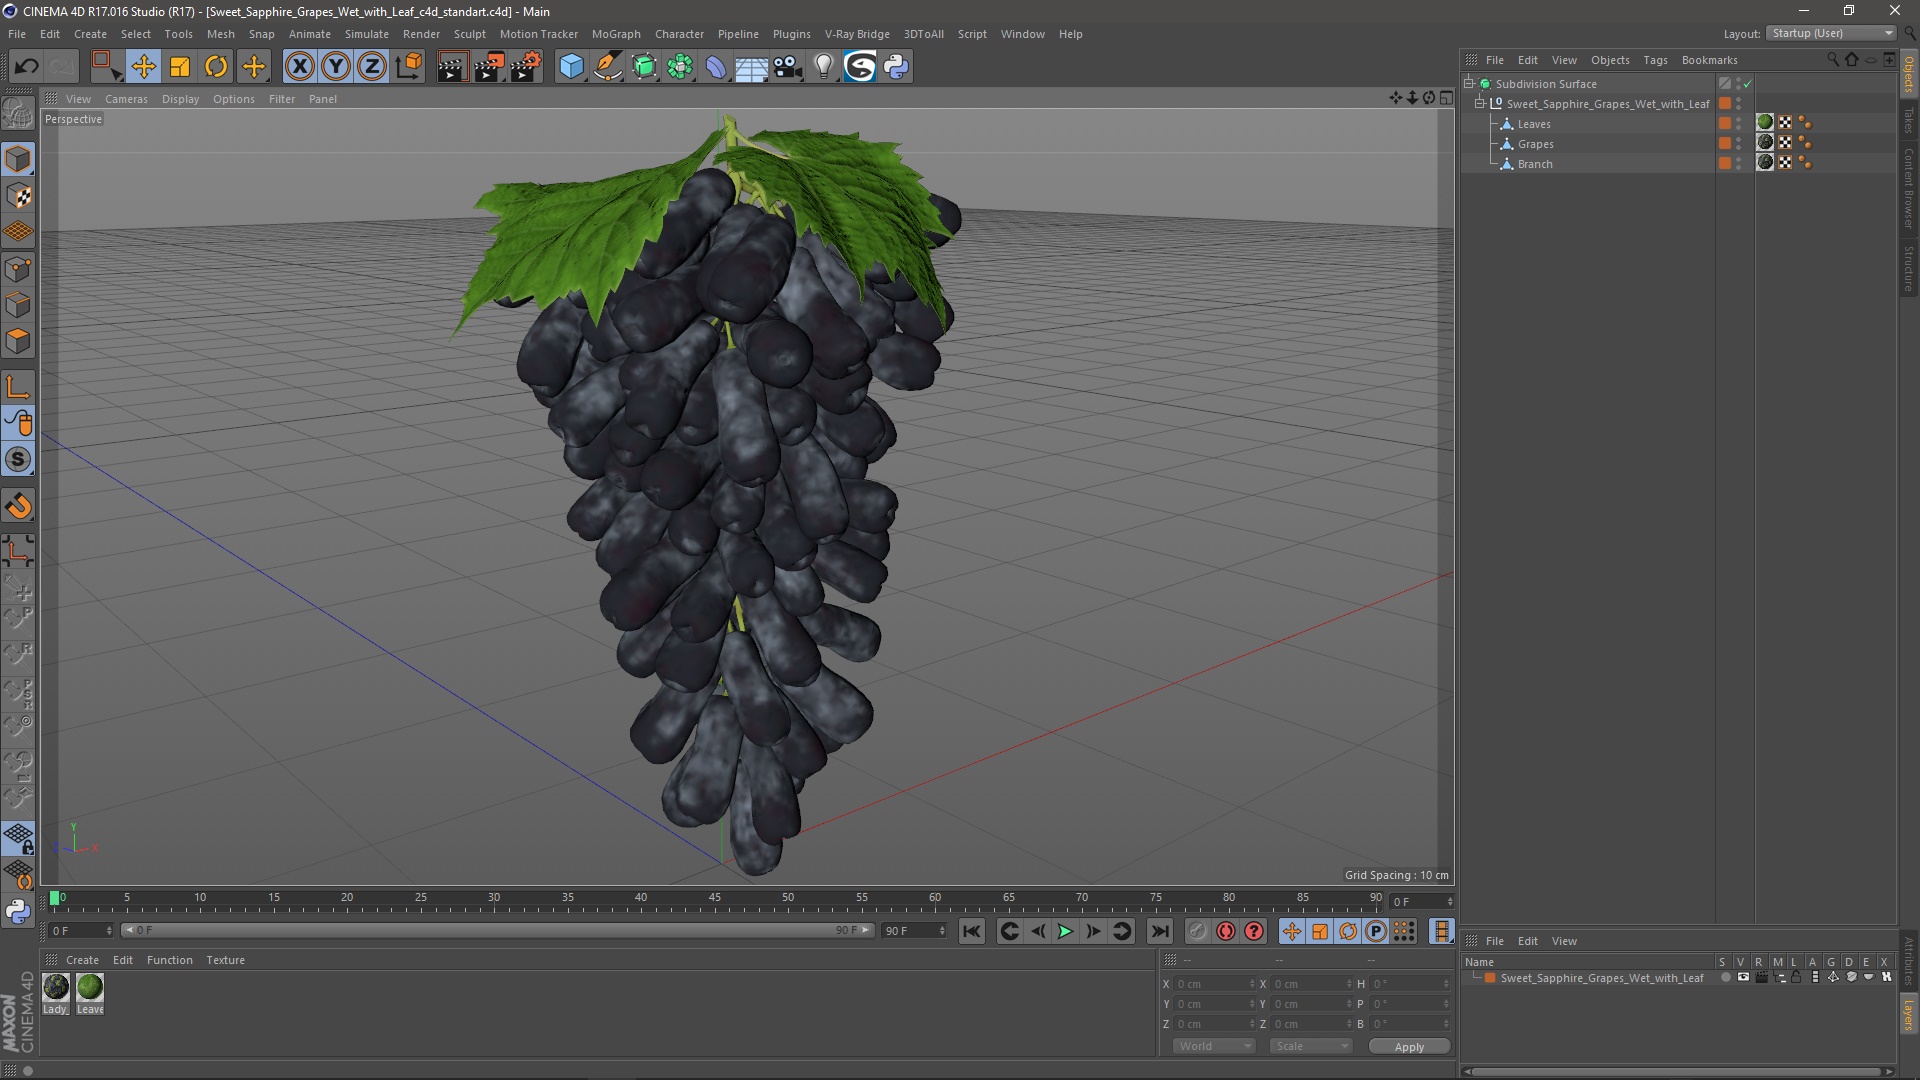Add a light object
This screenshot has width=1920, height=1080.
click(823, 67)
